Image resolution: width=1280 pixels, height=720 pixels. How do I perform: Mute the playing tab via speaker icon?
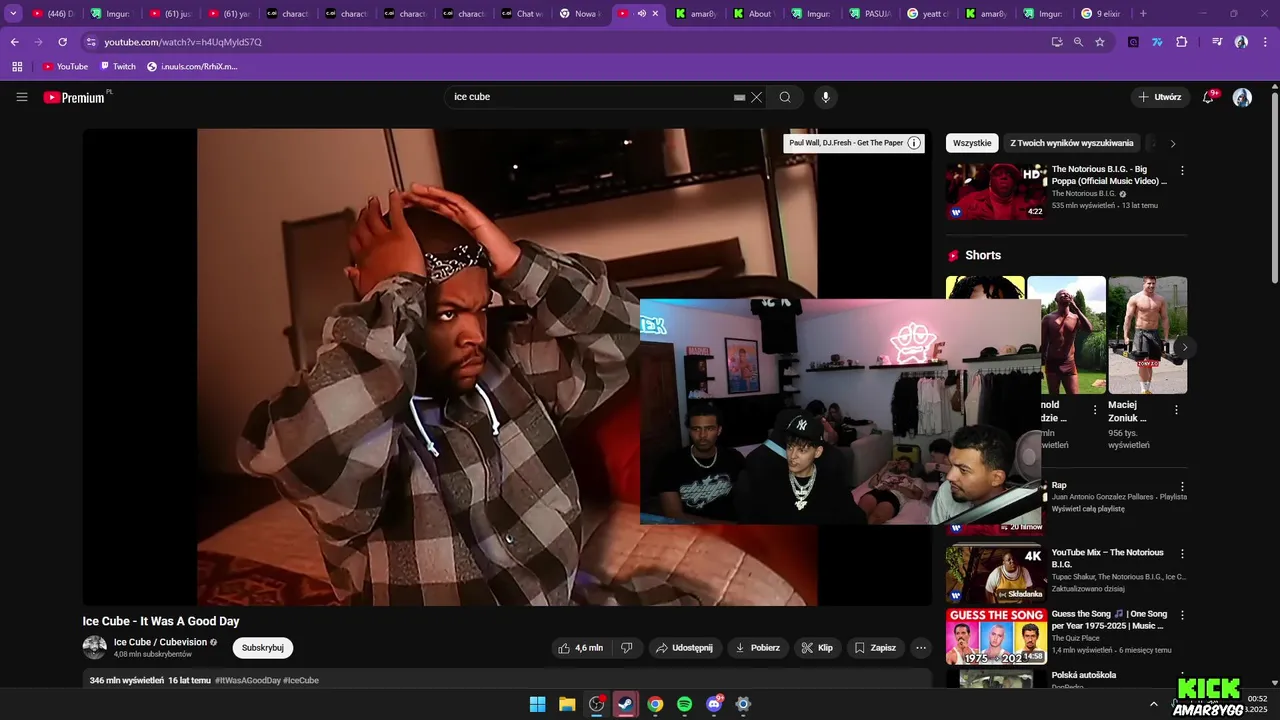pos(642,14)
